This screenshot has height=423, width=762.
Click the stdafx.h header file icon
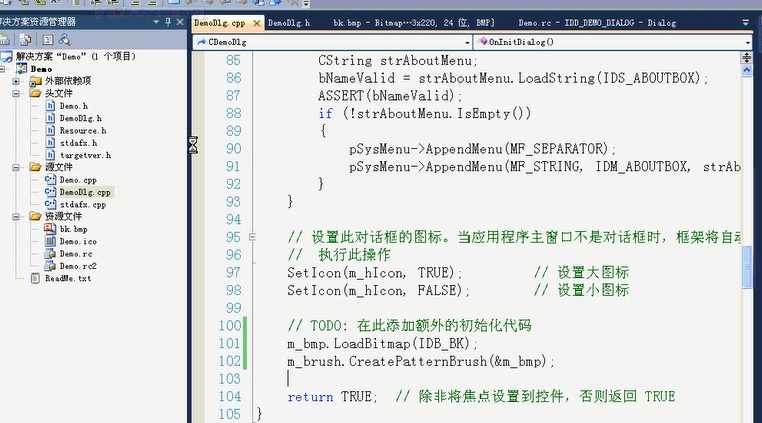pos(50,142)
